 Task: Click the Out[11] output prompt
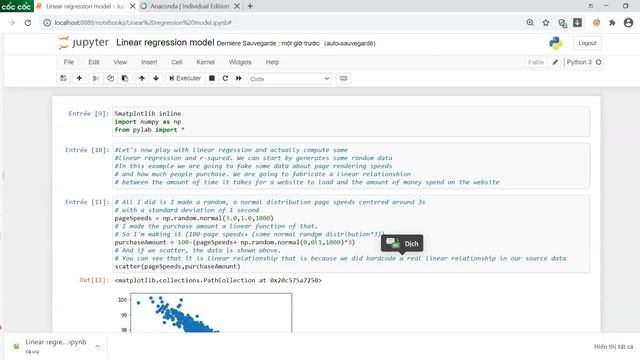click(x=94, y=280)
